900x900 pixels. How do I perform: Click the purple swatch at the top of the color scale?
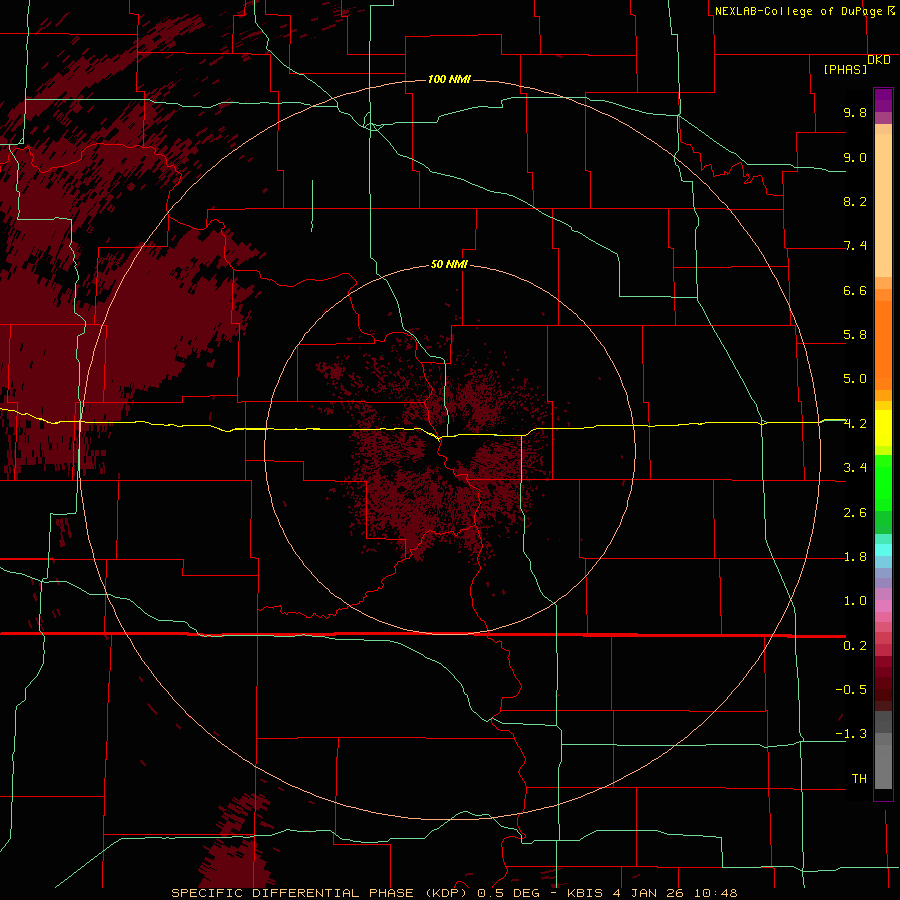883,100
